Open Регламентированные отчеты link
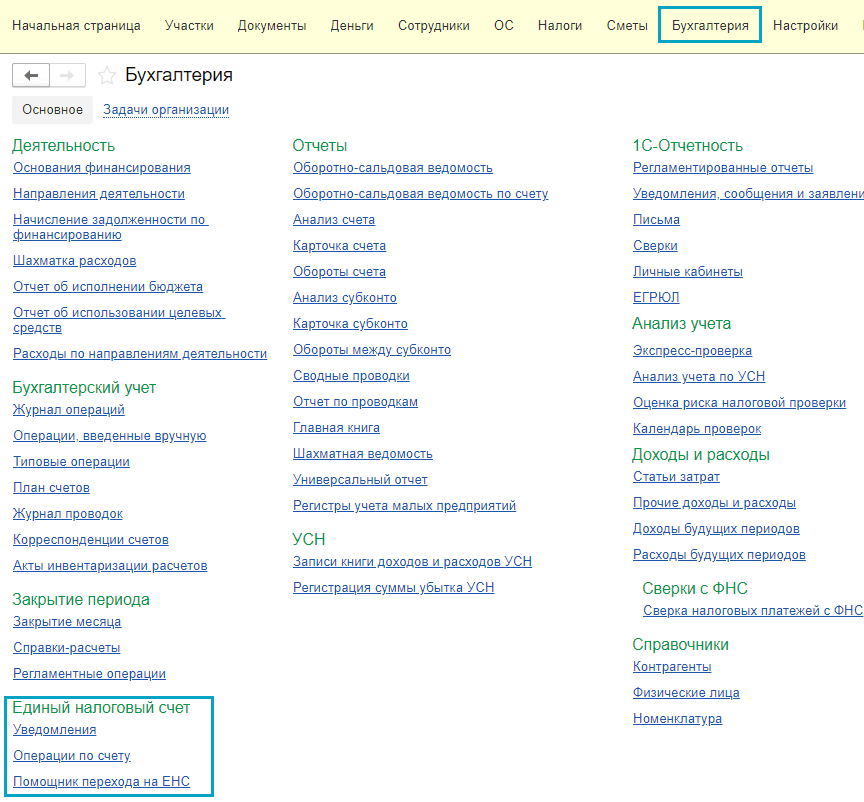The image size is (864, 802). (722, 168)
